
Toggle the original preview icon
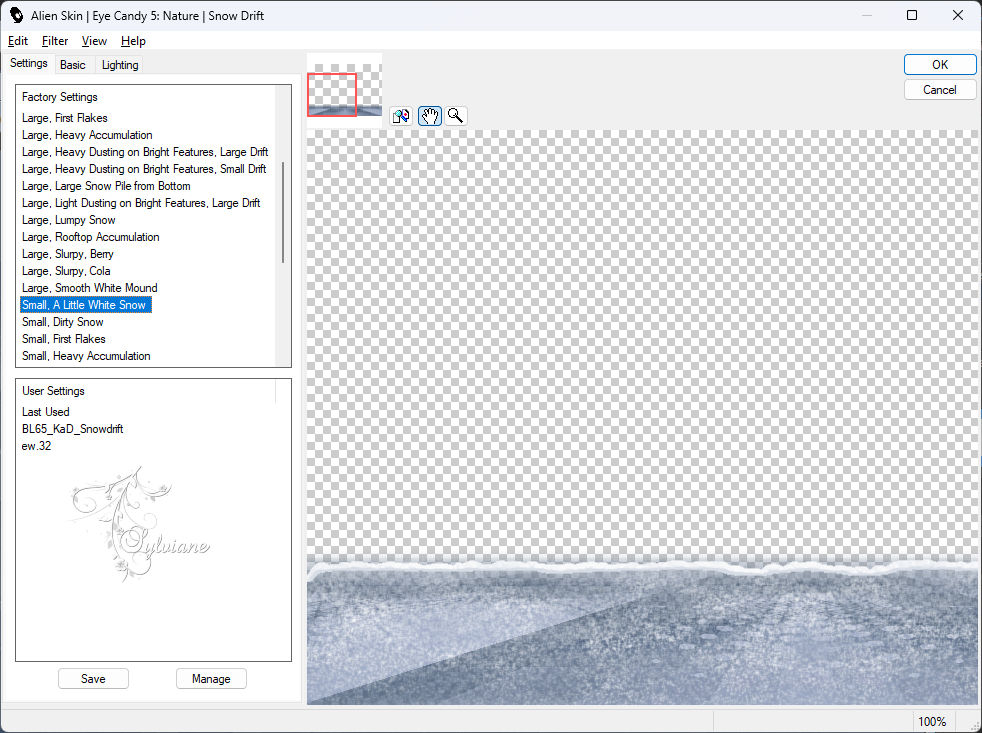click(401, 116)
